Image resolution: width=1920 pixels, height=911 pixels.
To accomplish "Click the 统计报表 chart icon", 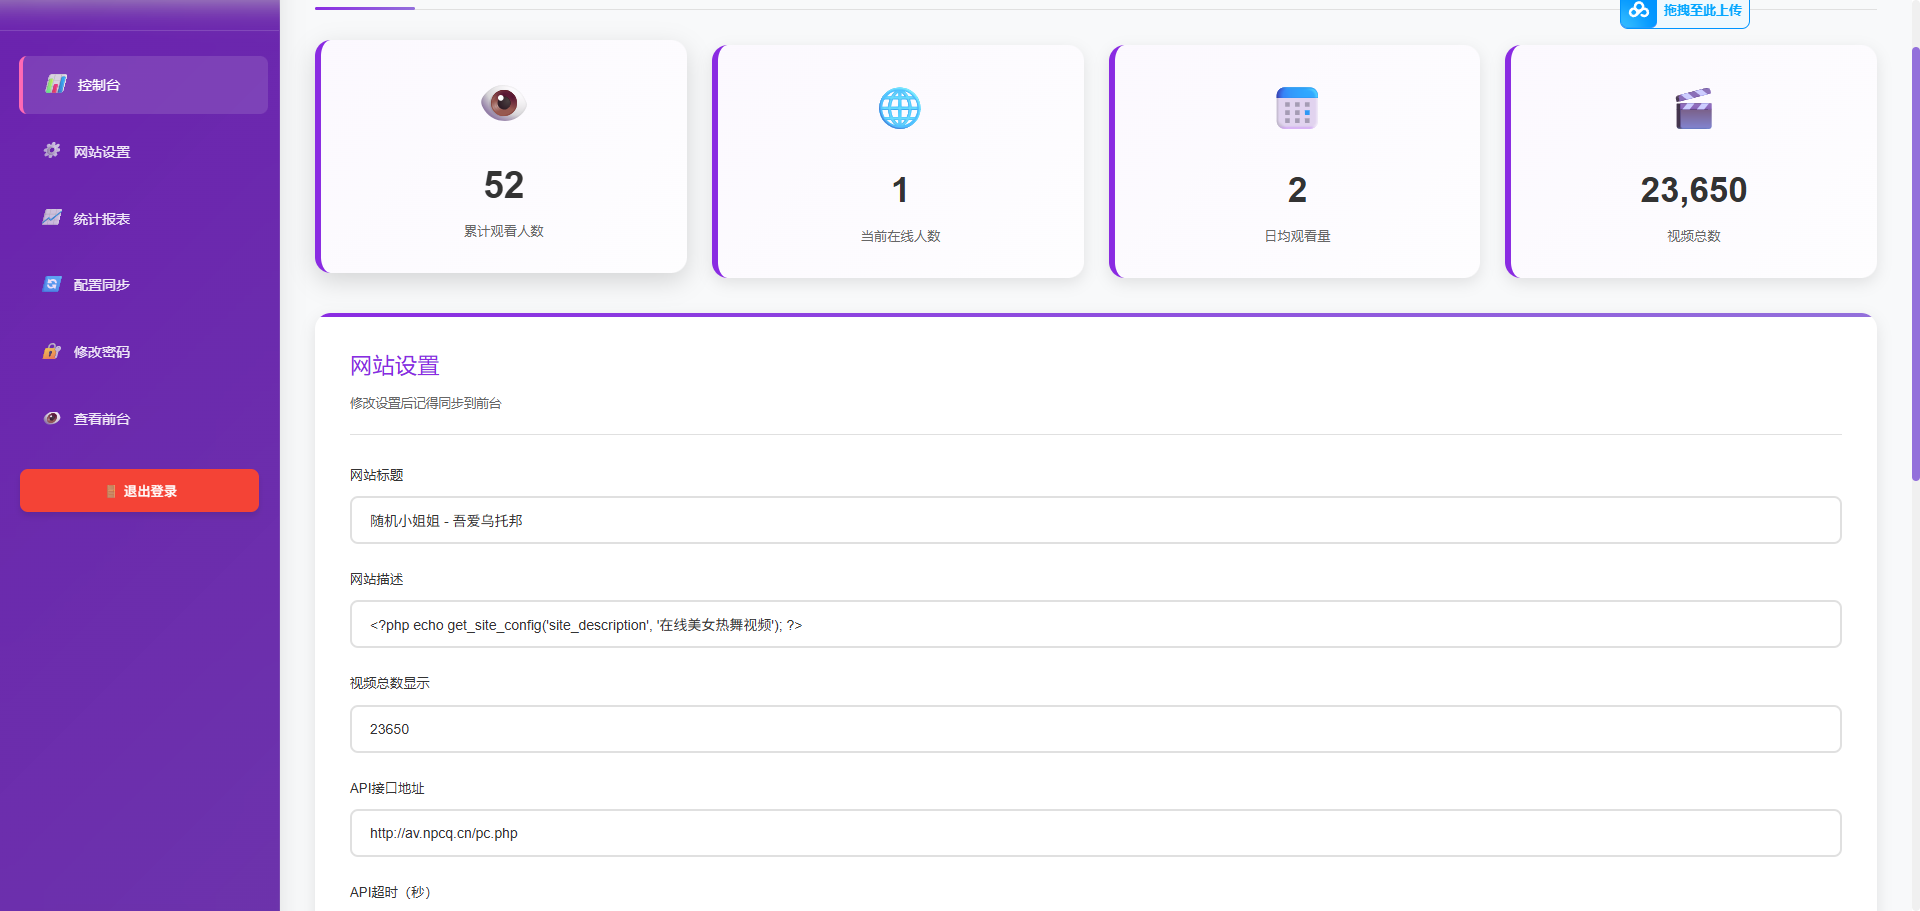I will 52,218.
